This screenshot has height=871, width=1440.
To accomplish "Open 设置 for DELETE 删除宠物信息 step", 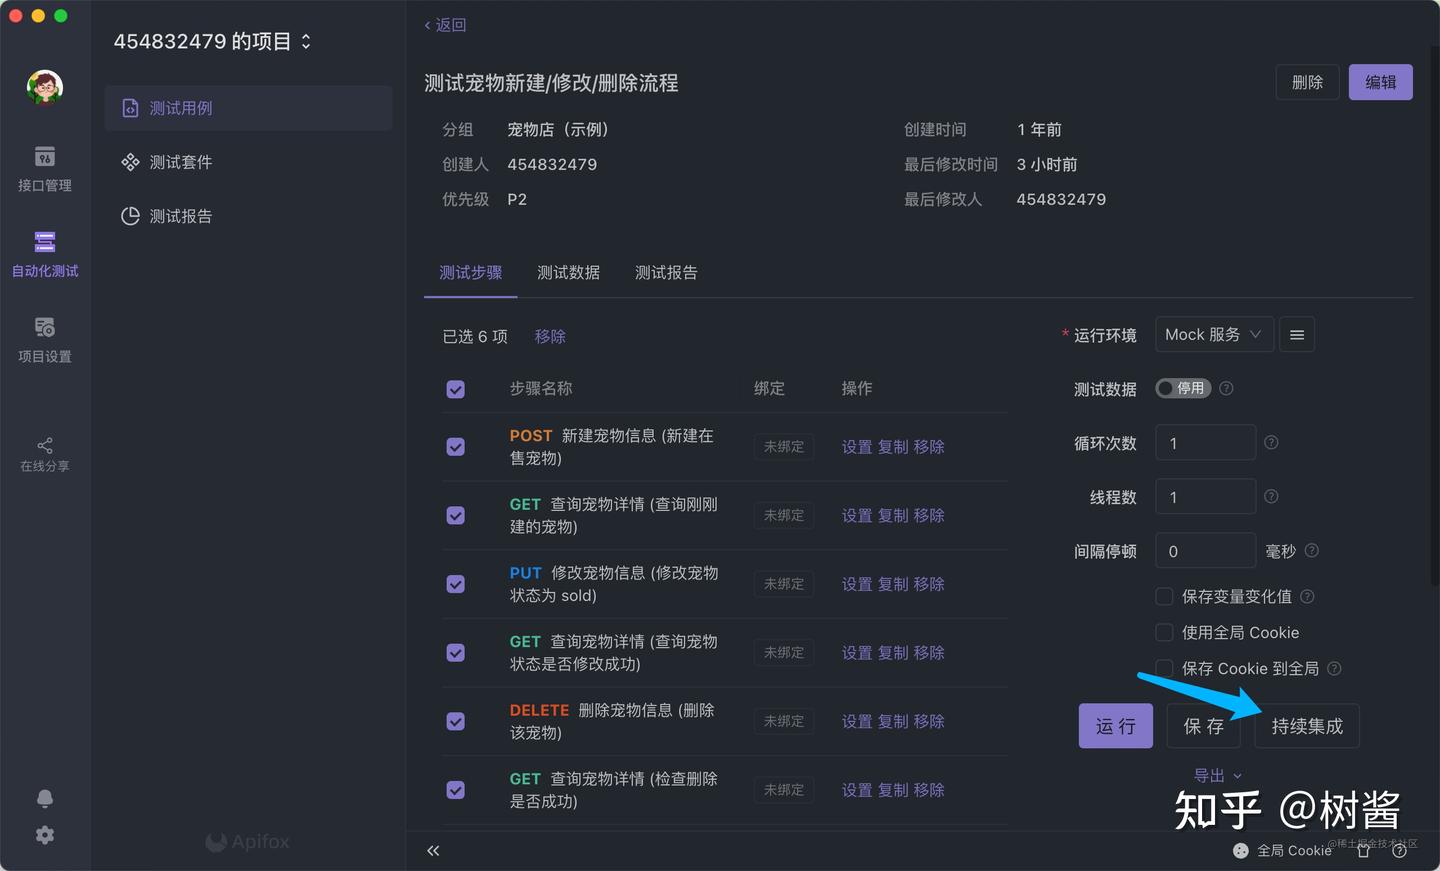I will (857, 721).
